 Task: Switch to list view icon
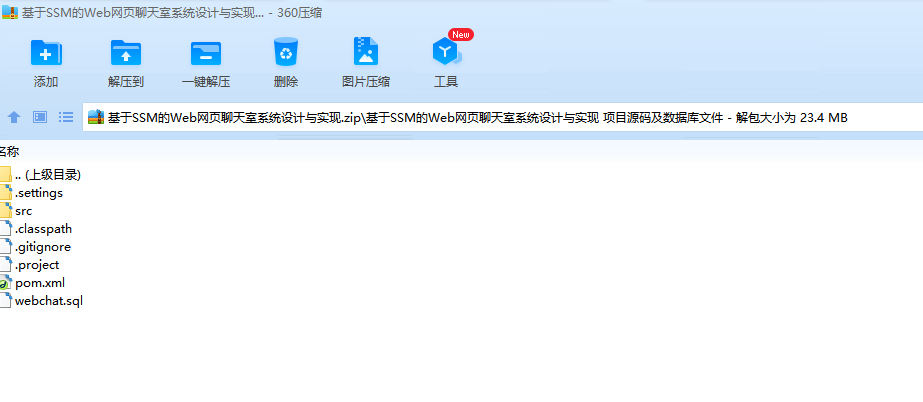pos(66,117)
